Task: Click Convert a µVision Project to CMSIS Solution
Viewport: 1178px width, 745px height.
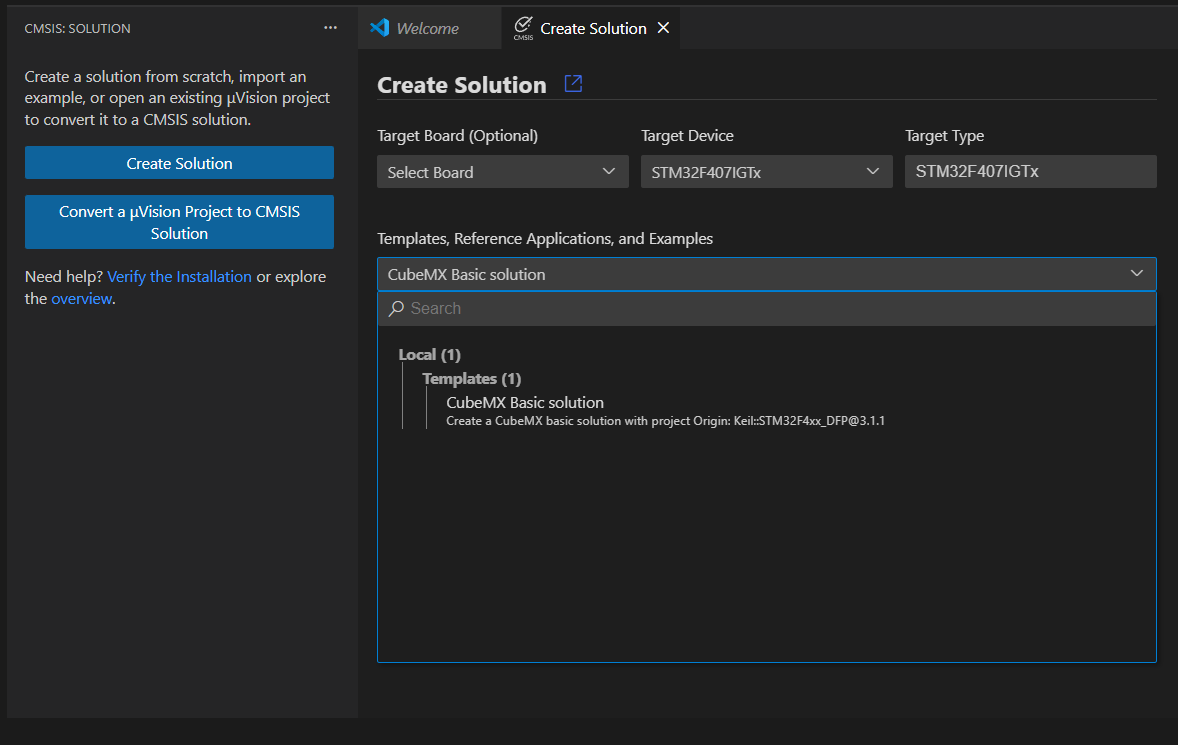Action: click(x=179, y=222)
